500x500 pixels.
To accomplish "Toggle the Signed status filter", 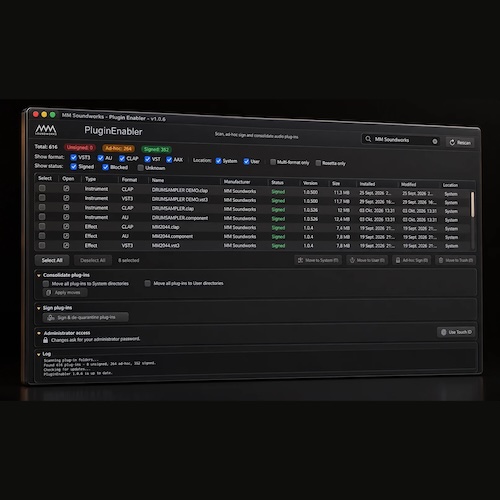I will 74,166.
